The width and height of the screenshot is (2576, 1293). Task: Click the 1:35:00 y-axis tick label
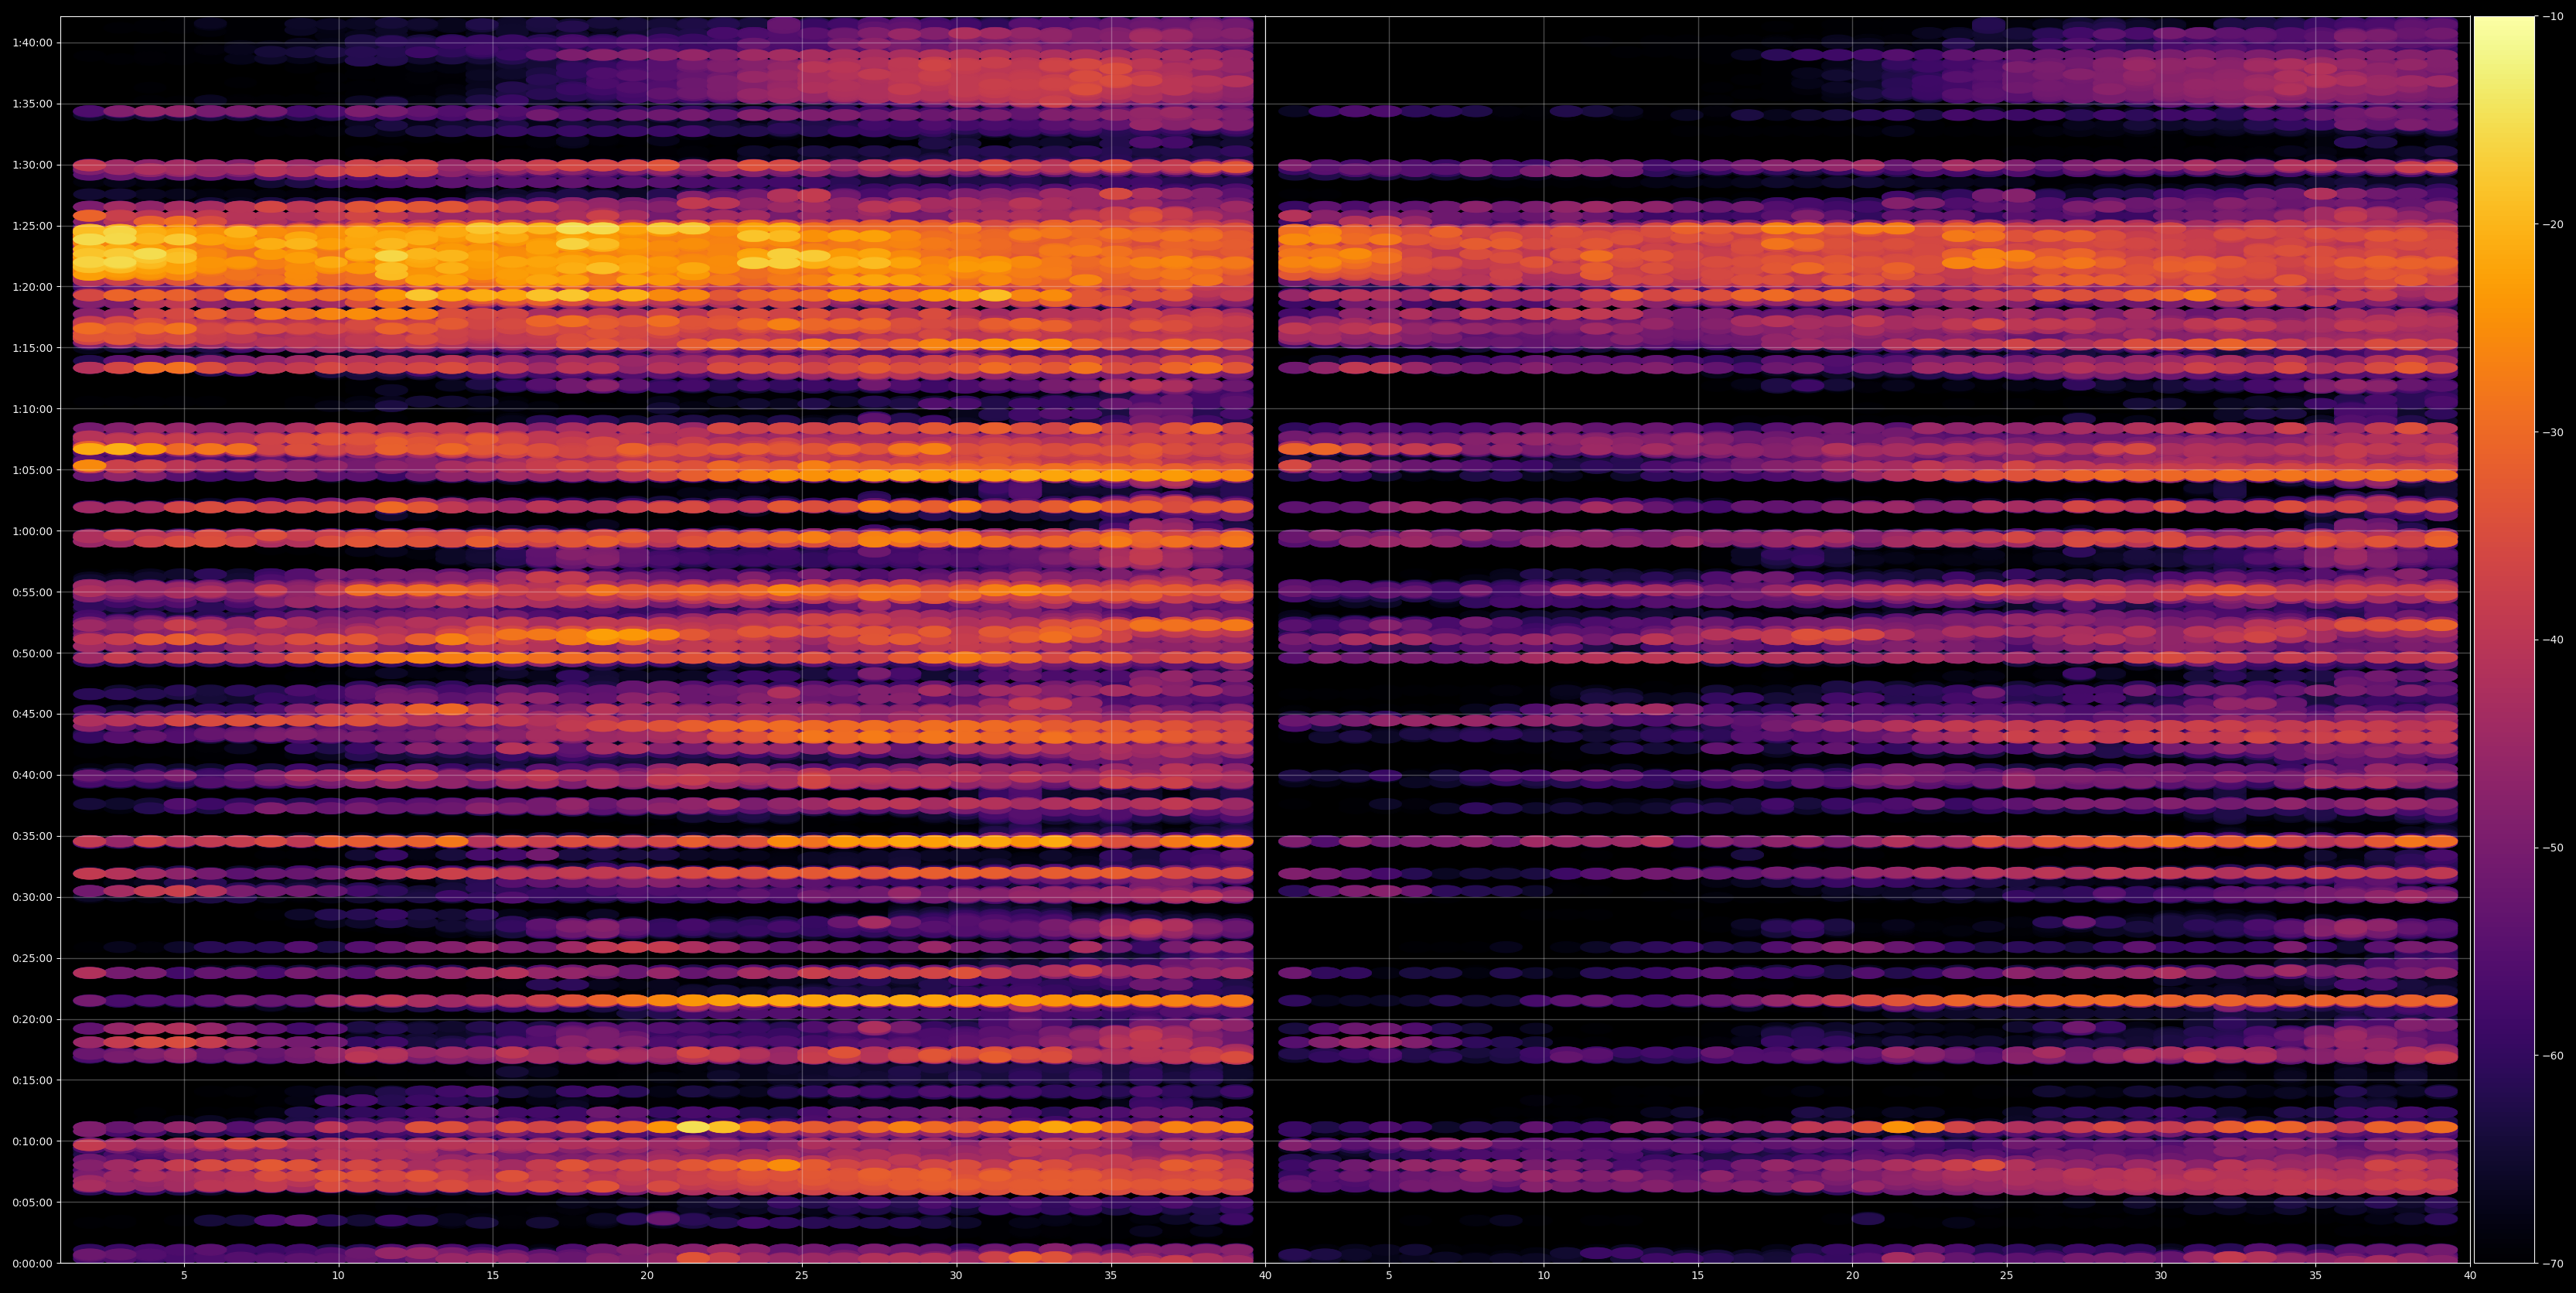point(32,104)
